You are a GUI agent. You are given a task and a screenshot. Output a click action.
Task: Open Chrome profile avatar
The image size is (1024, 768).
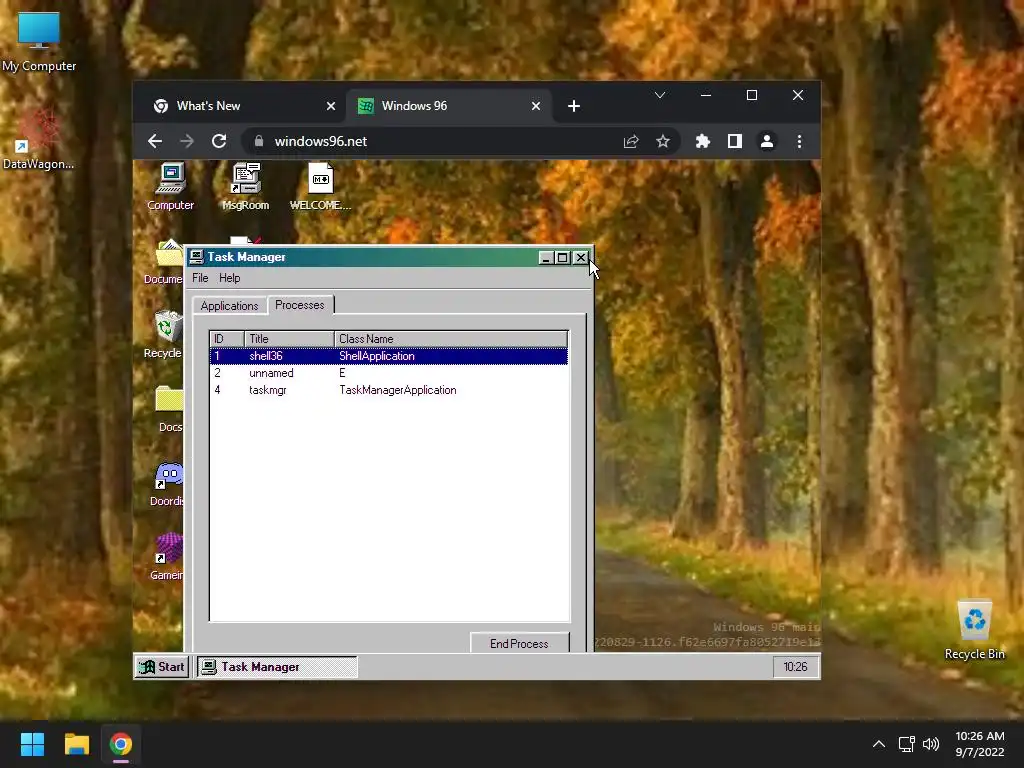pos(767,141)
